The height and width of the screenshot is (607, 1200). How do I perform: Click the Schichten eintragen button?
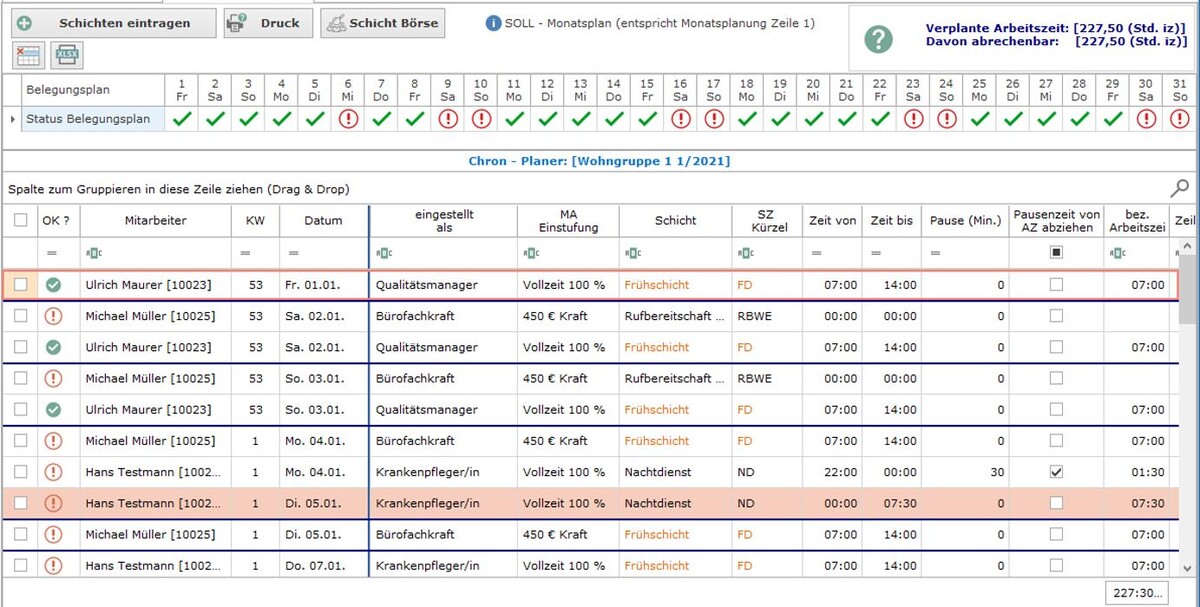(x=114, y=23)
